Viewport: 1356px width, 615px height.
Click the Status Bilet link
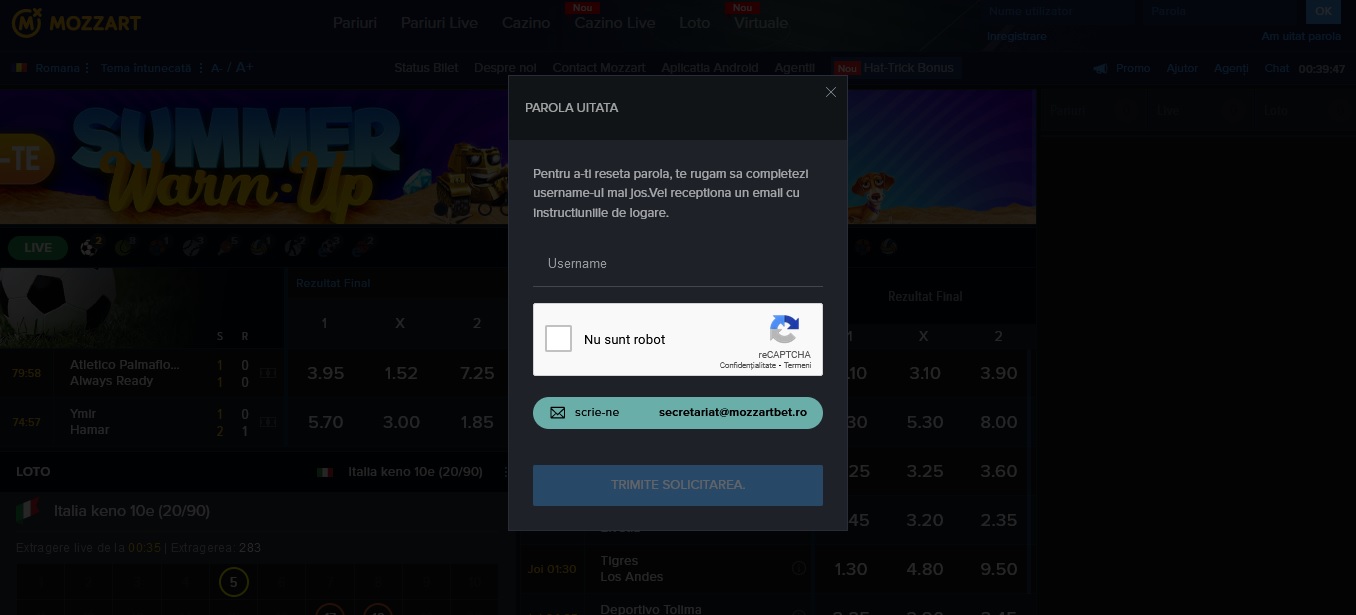coord(426,68)
